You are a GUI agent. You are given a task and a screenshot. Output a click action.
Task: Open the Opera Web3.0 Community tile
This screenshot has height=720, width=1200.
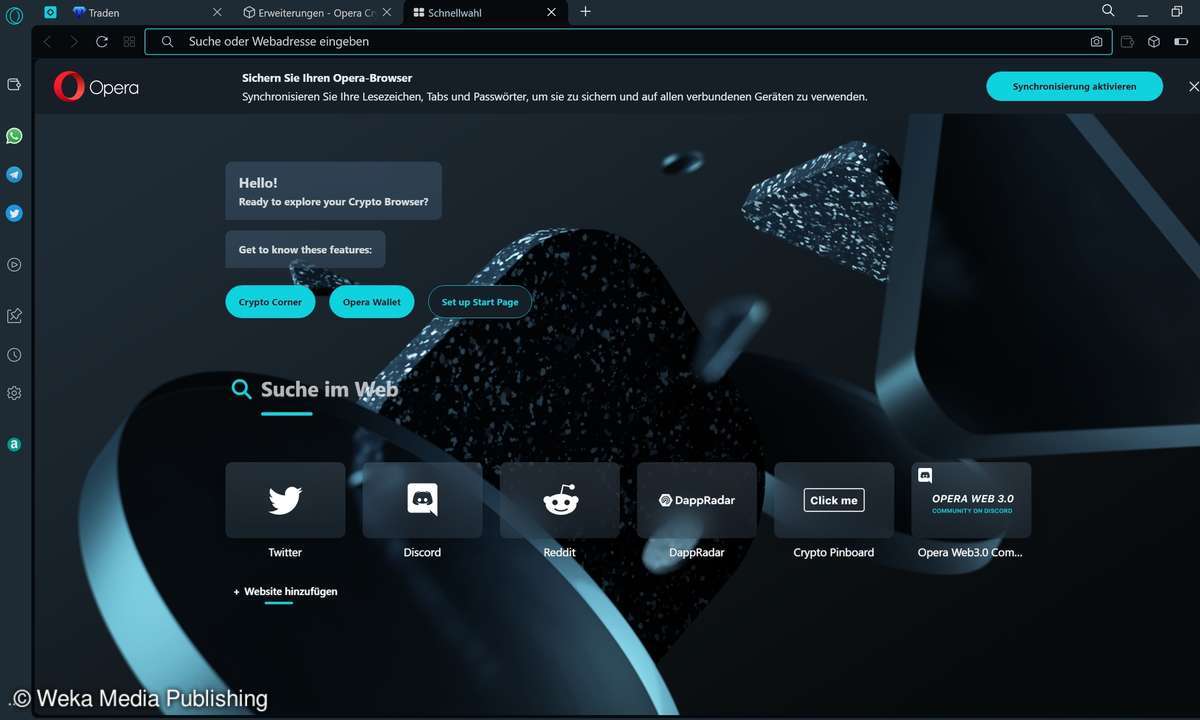(x=971, y=500)
